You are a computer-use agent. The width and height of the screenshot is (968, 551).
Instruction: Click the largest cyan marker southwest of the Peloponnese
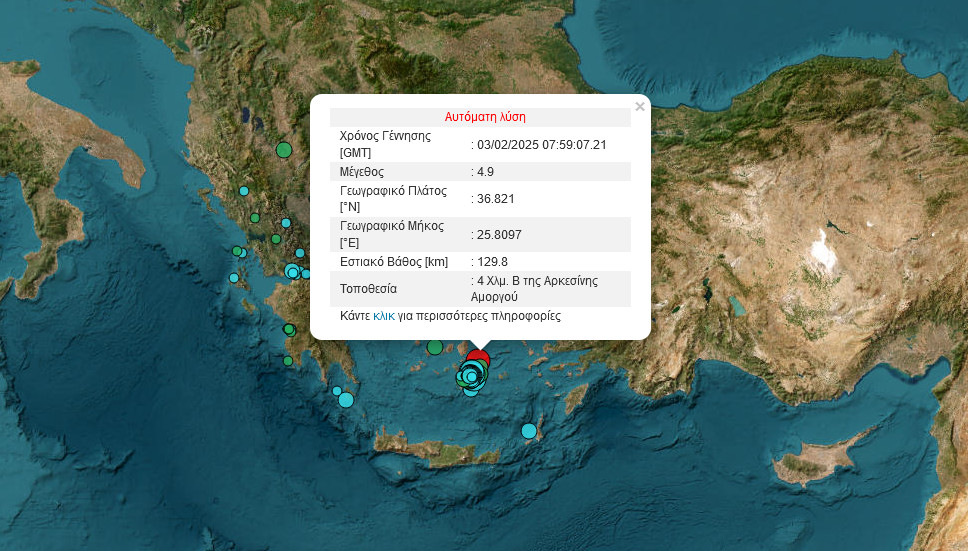pyautogui.click(x=345, y=400)
